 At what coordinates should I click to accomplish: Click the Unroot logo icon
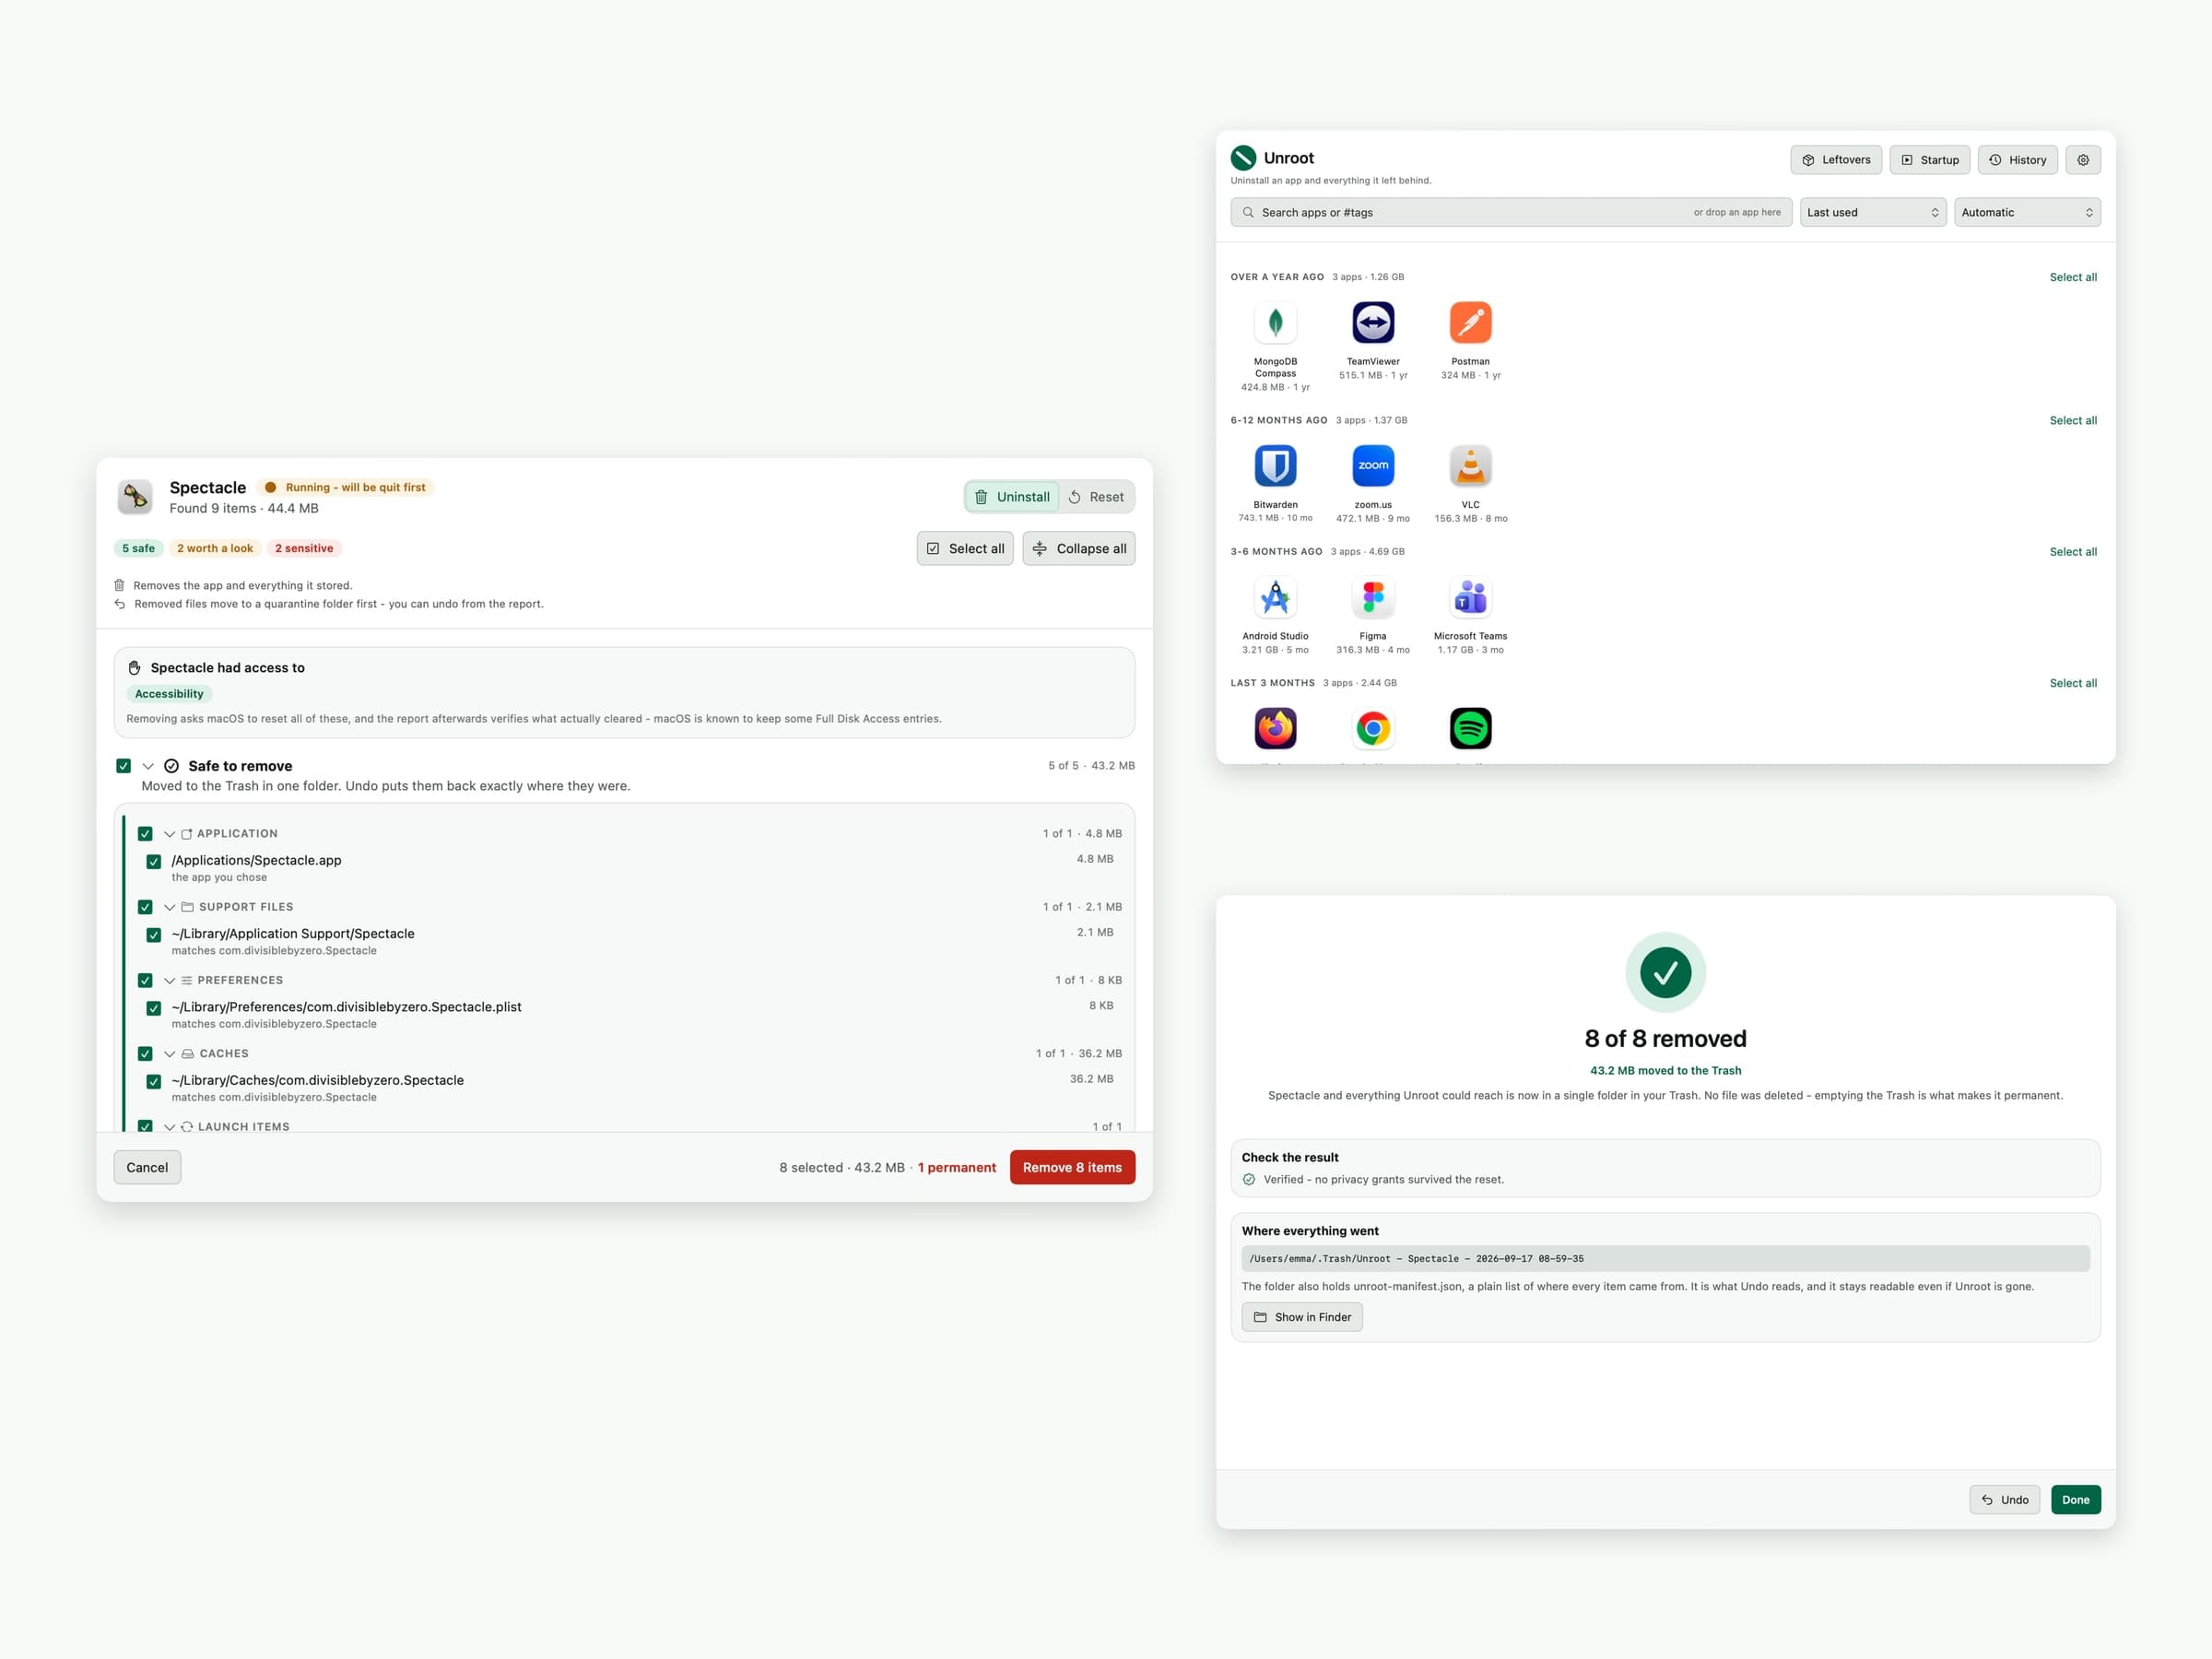(1243, 158)
